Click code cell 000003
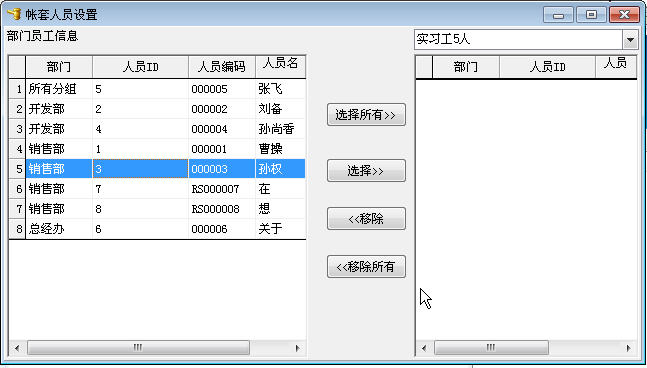The width and height of the screenshot is (647, 368). [222, 169]
